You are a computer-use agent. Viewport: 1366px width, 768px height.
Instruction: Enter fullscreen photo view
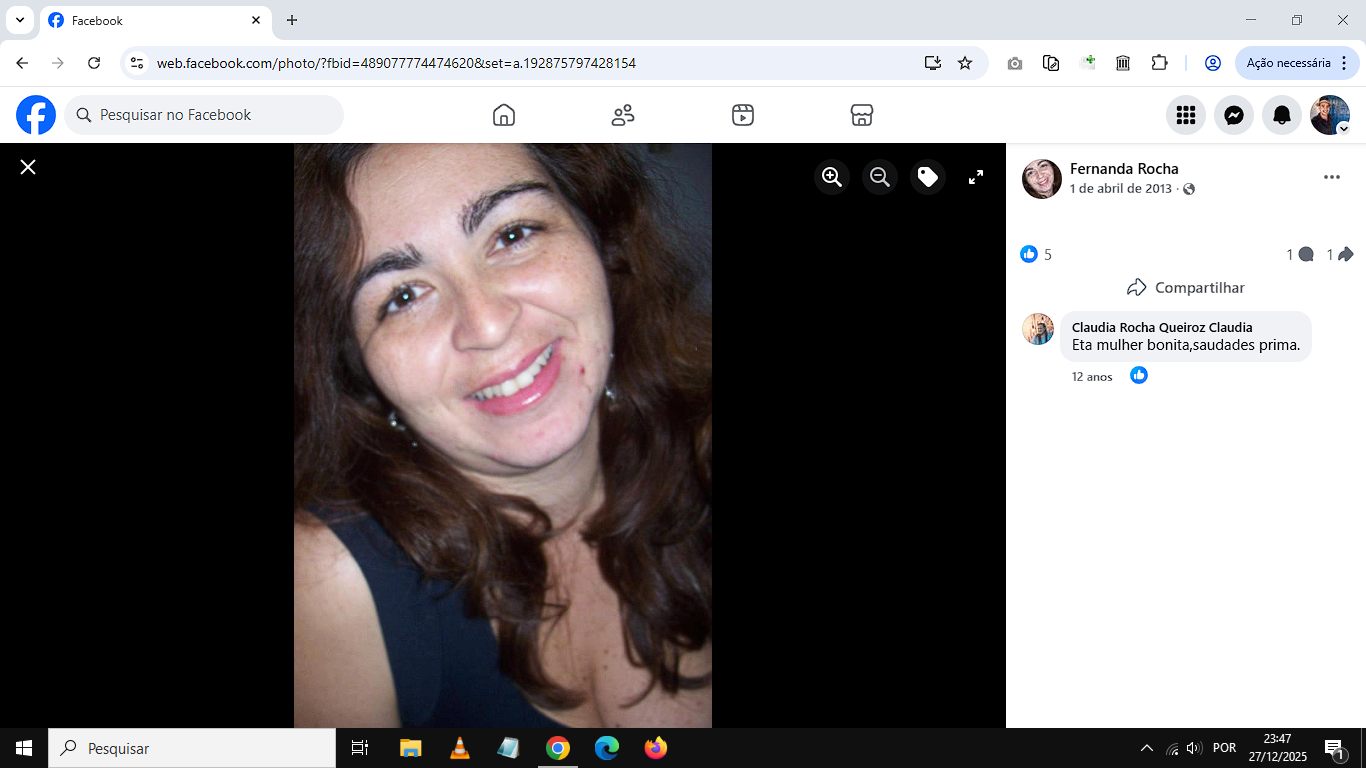tap(976, 177)
